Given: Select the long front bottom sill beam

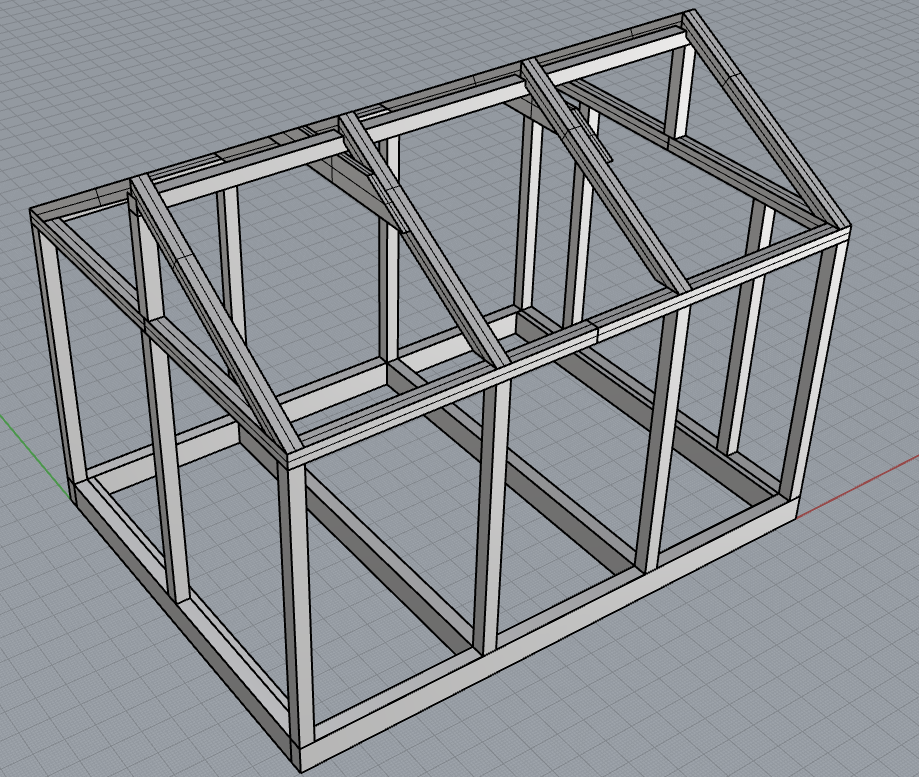Looking at the screenshot, I should coord(550,636).
